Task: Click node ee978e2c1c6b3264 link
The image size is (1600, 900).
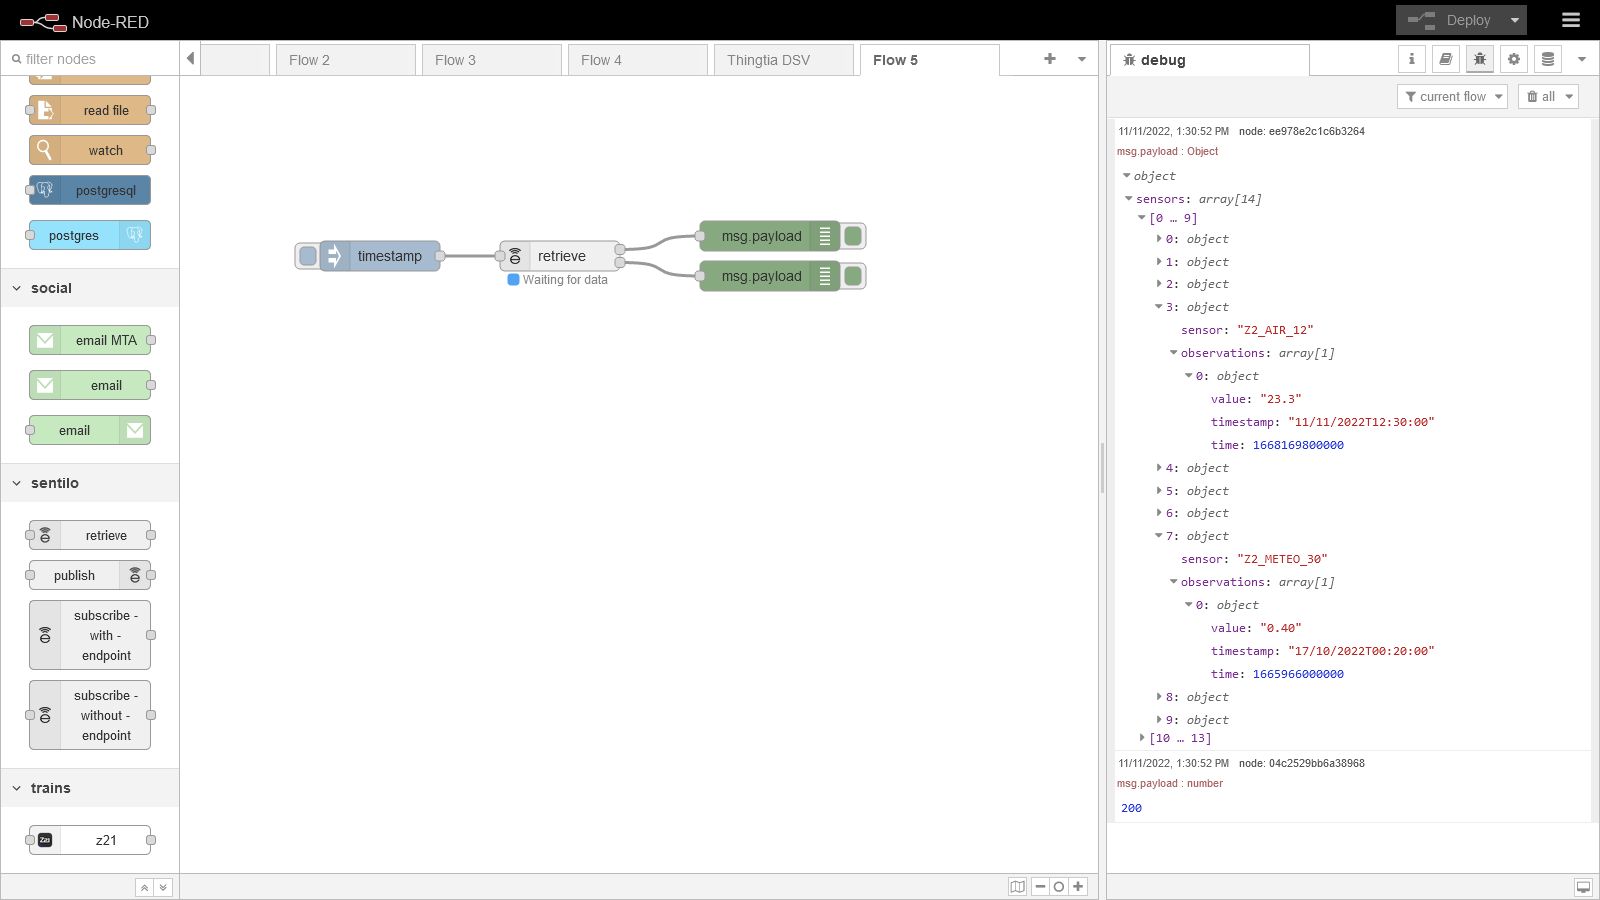Action: click(x=1302, y=131)
